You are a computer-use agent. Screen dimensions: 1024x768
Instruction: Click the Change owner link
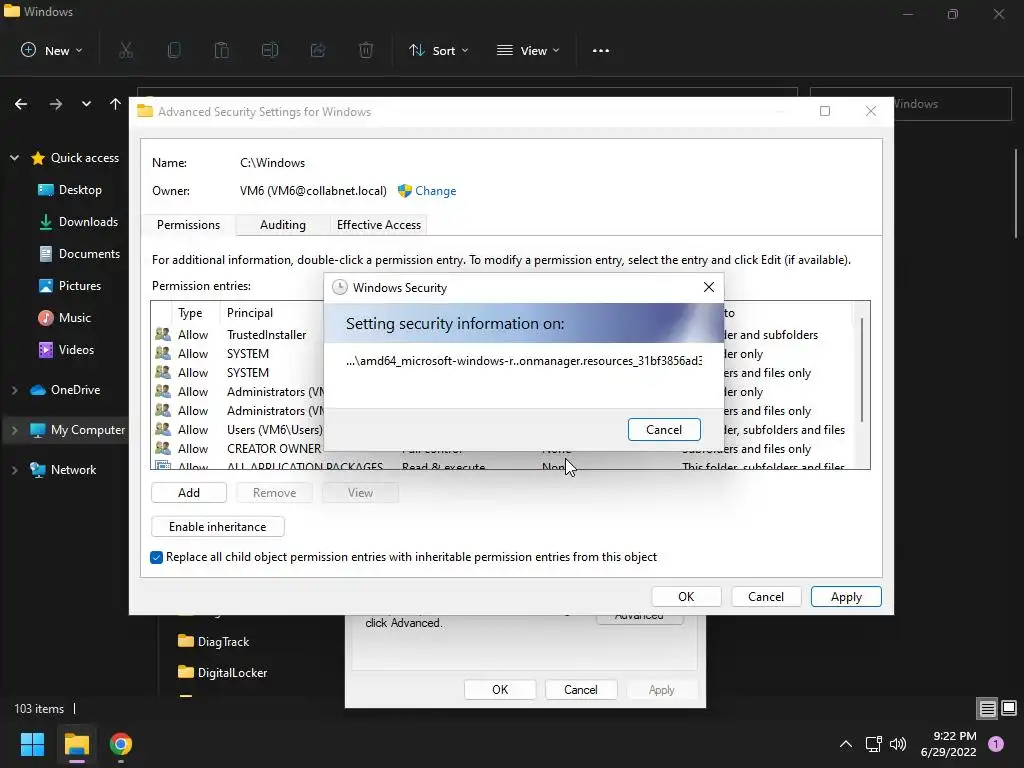(436, 191)
